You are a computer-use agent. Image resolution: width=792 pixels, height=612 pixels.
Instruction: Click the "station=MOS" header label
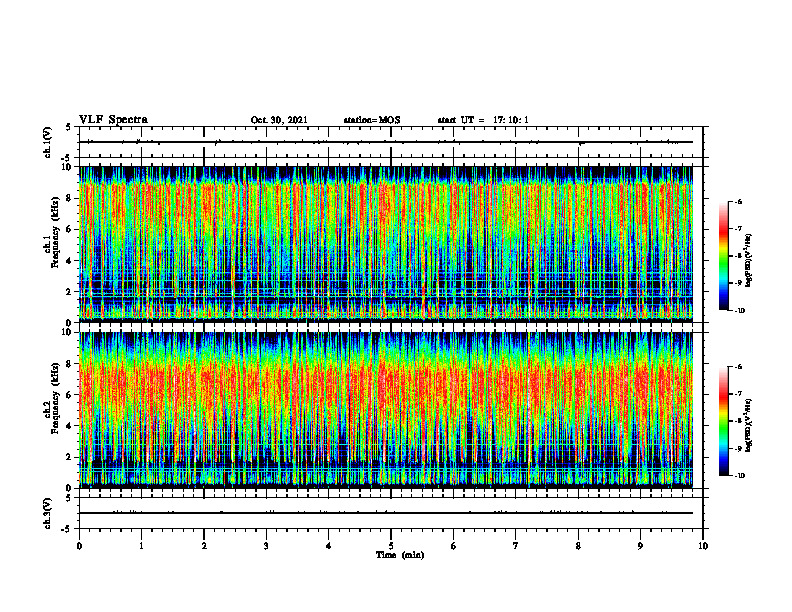click(372, 120)
